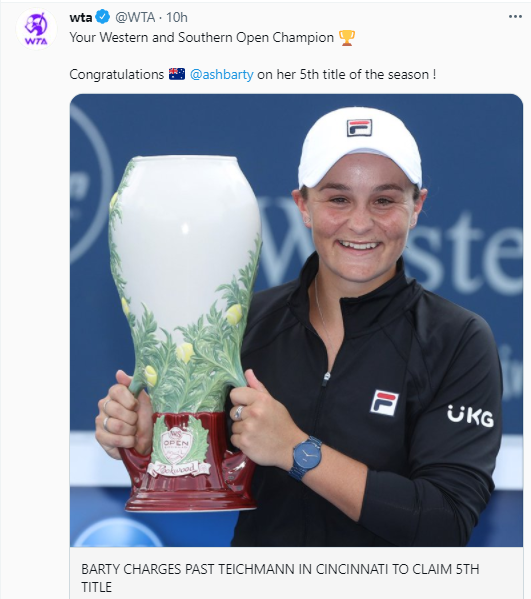The image size is (531, 599).
Task: Click the Rookwood label on the trophy base
Action: pos(179,468)
